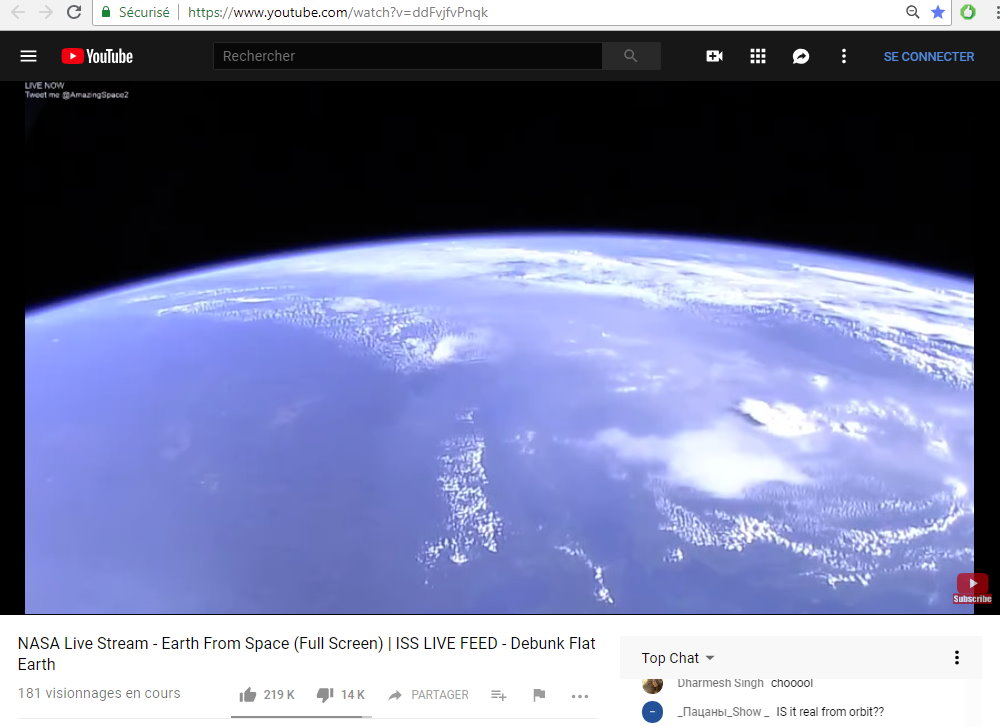Open the upload video camera icon
The image size is (1000, 727).
pos(714,56)
